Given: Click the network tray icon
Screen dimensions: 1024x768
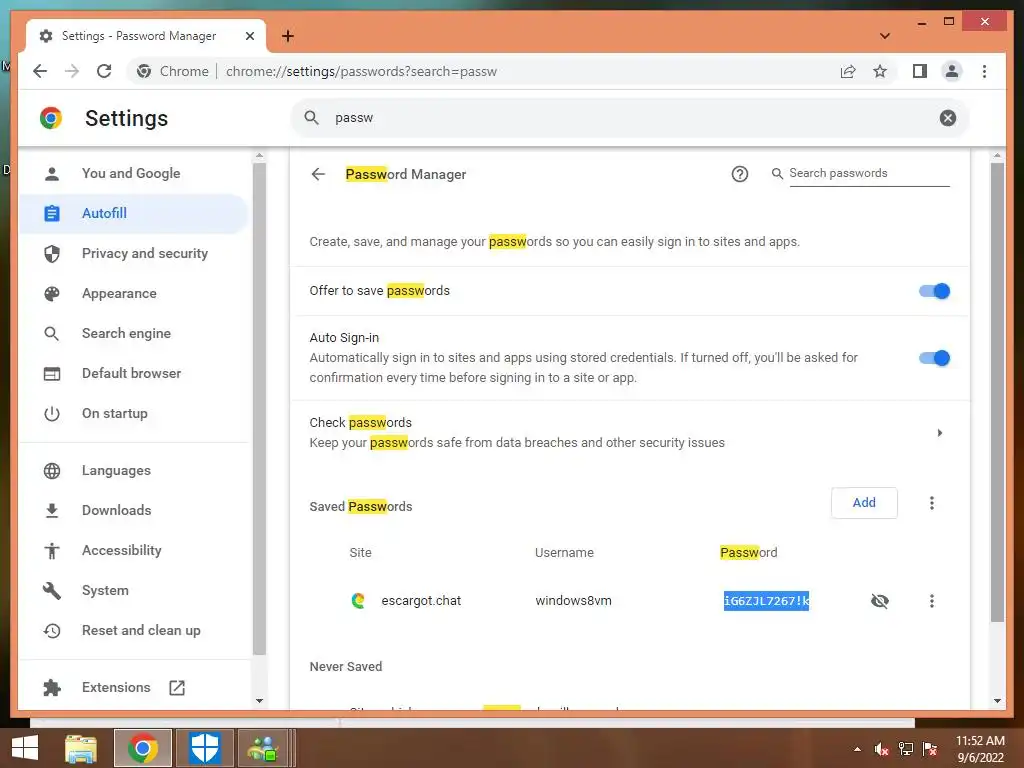Looking at the screenshot, I should (906, 749).
